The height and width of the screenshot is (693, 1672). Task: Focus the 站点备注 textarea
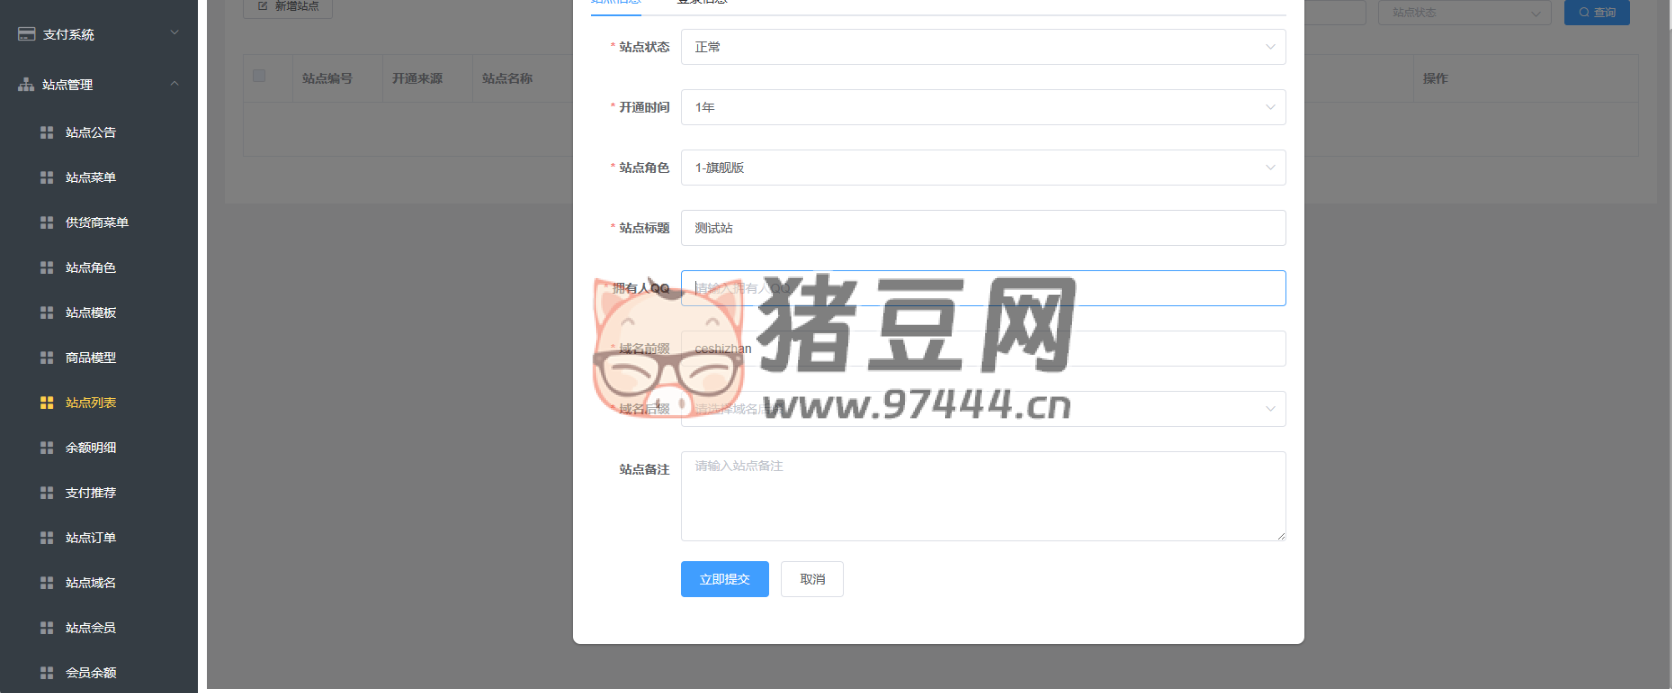pyautogui.click(x=982, y=496)
